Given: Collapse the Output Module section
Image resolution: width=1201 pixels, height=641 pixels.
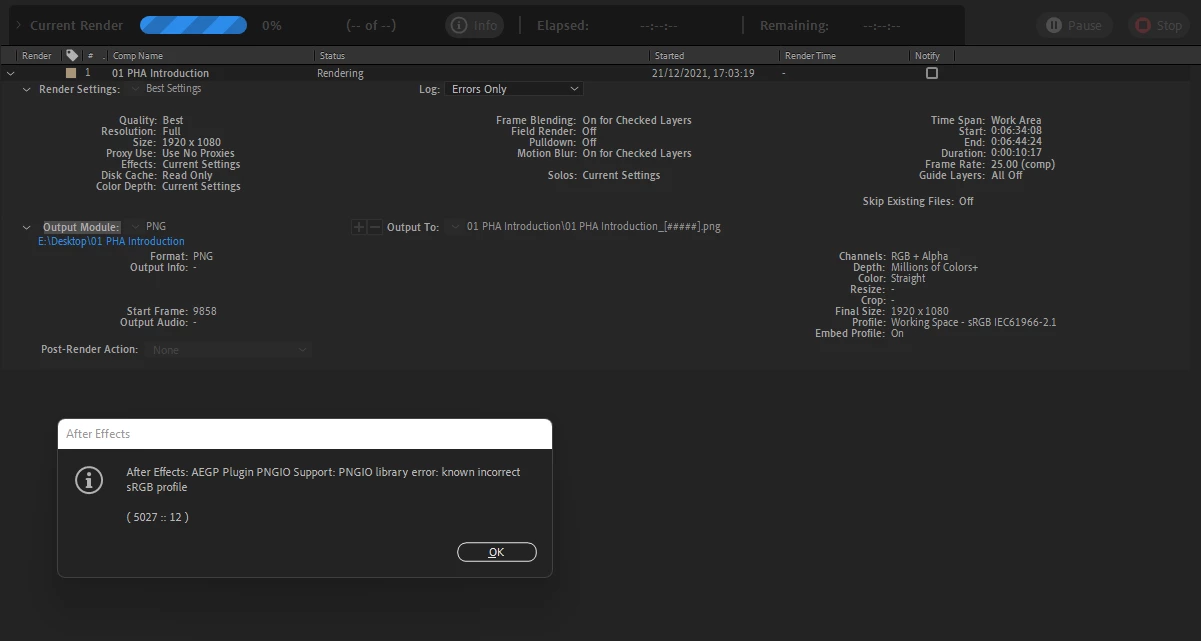Looking at the screenshot, I should (27, 227).
